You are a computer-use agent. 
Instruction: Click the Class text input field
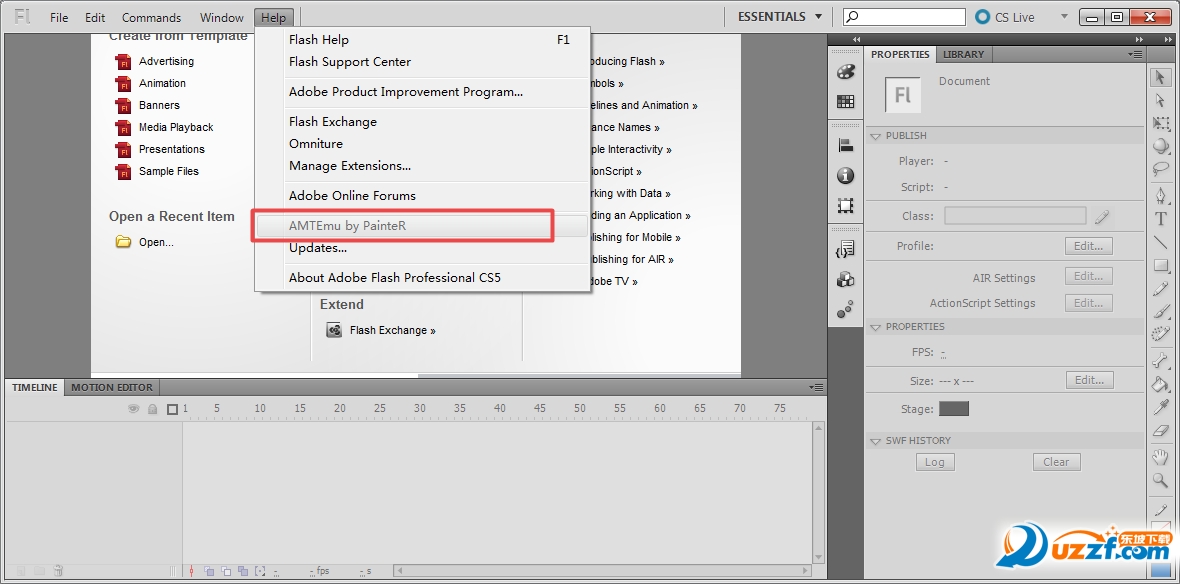click(x=1015, y=216)
